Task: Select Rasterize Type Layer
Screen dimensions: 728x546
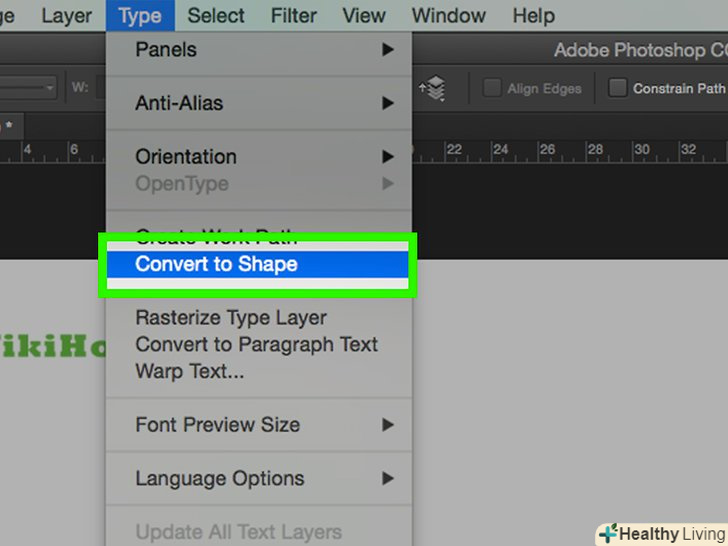Action: [231, 318]
